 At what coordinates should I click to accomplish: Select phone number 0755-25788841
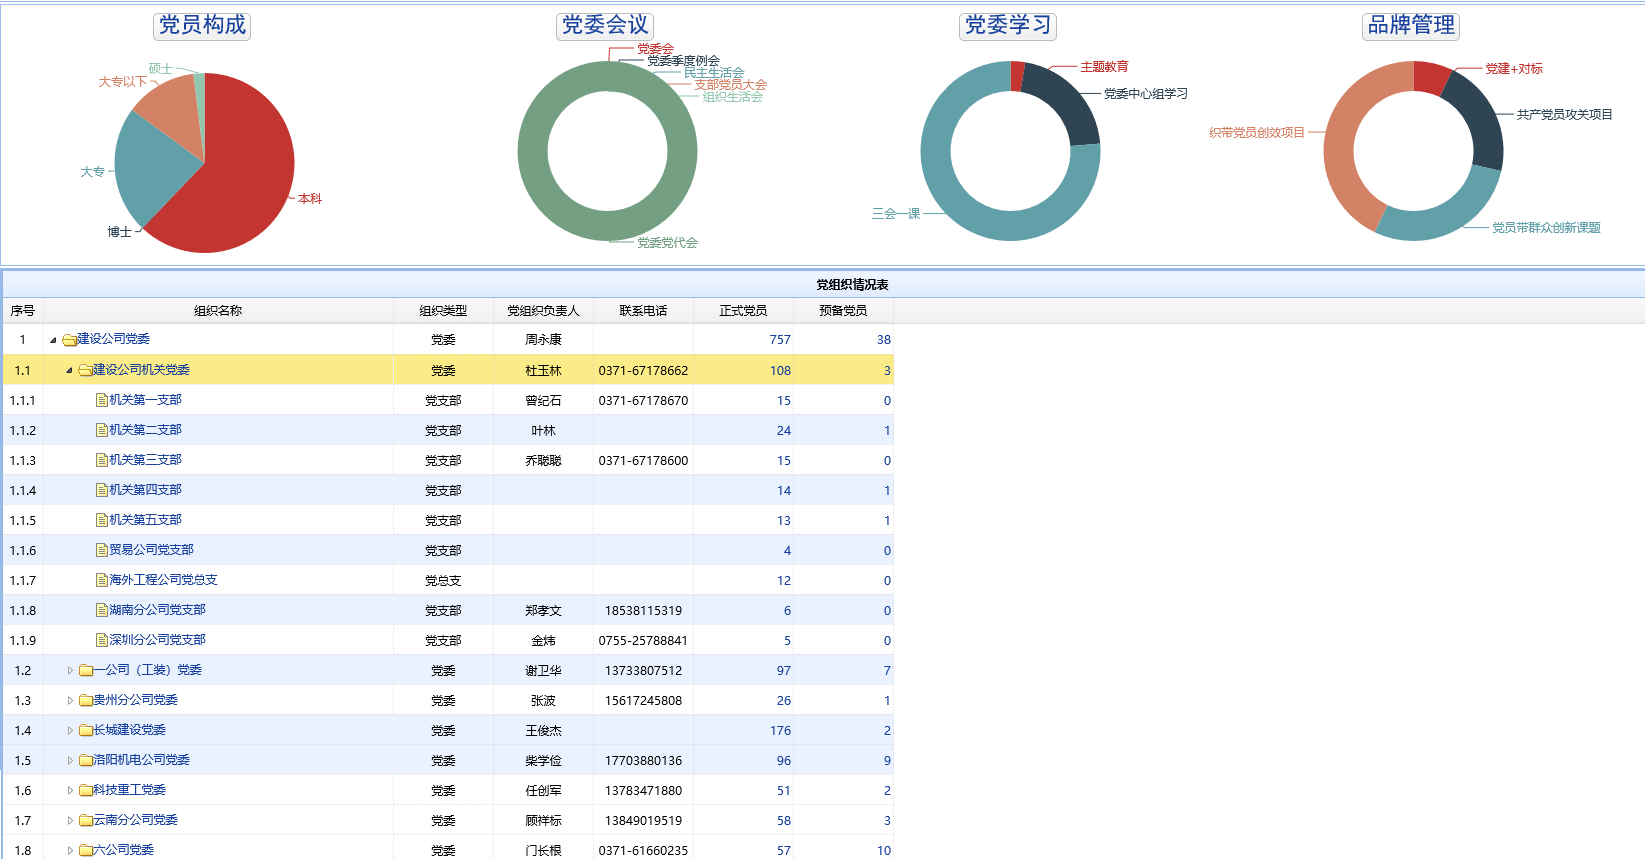click(643, 641)
